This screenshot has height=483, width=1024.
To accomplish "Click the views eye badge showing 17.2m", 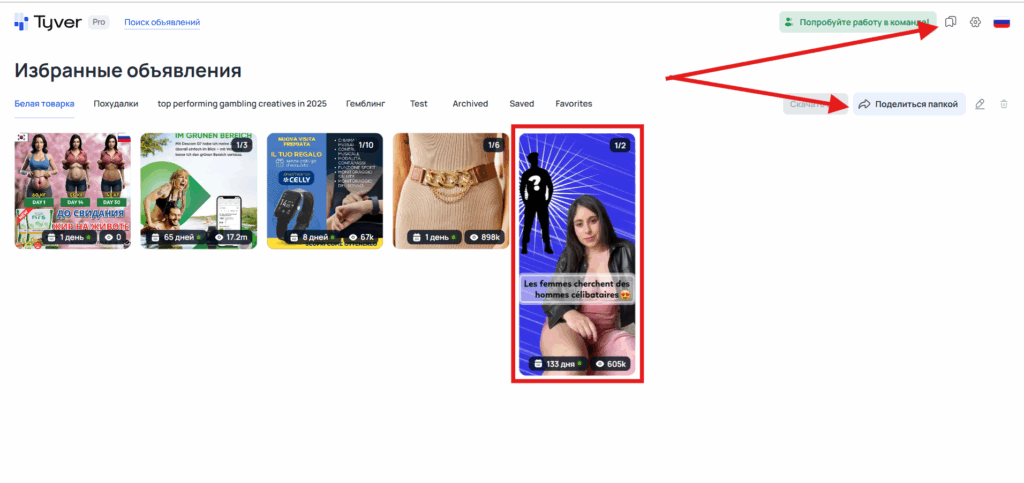I will pyautogui.click(x=231, y=238).
